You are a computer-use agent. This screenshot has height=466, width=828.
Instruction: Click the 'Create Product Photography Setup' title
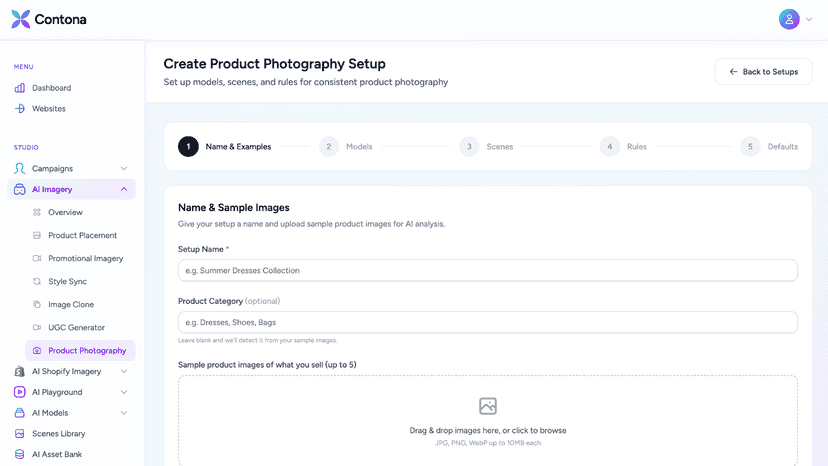[274, 64]
